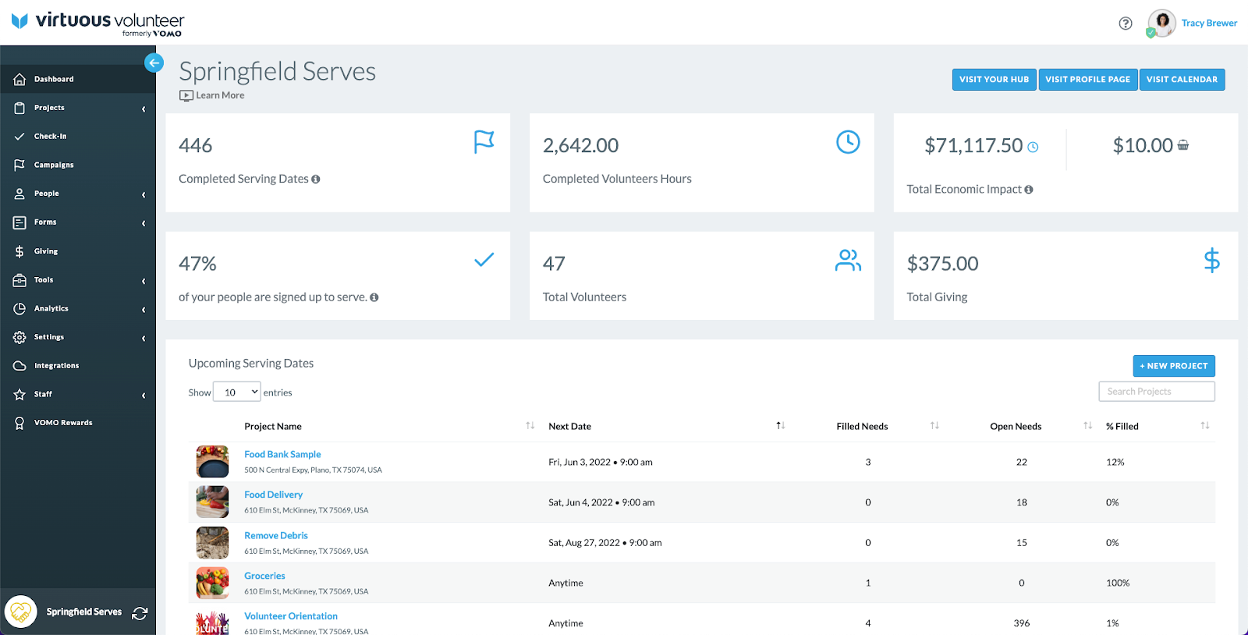Click the Integrations cloud icon
The image size is (1248, 636).
click(19, 366)
